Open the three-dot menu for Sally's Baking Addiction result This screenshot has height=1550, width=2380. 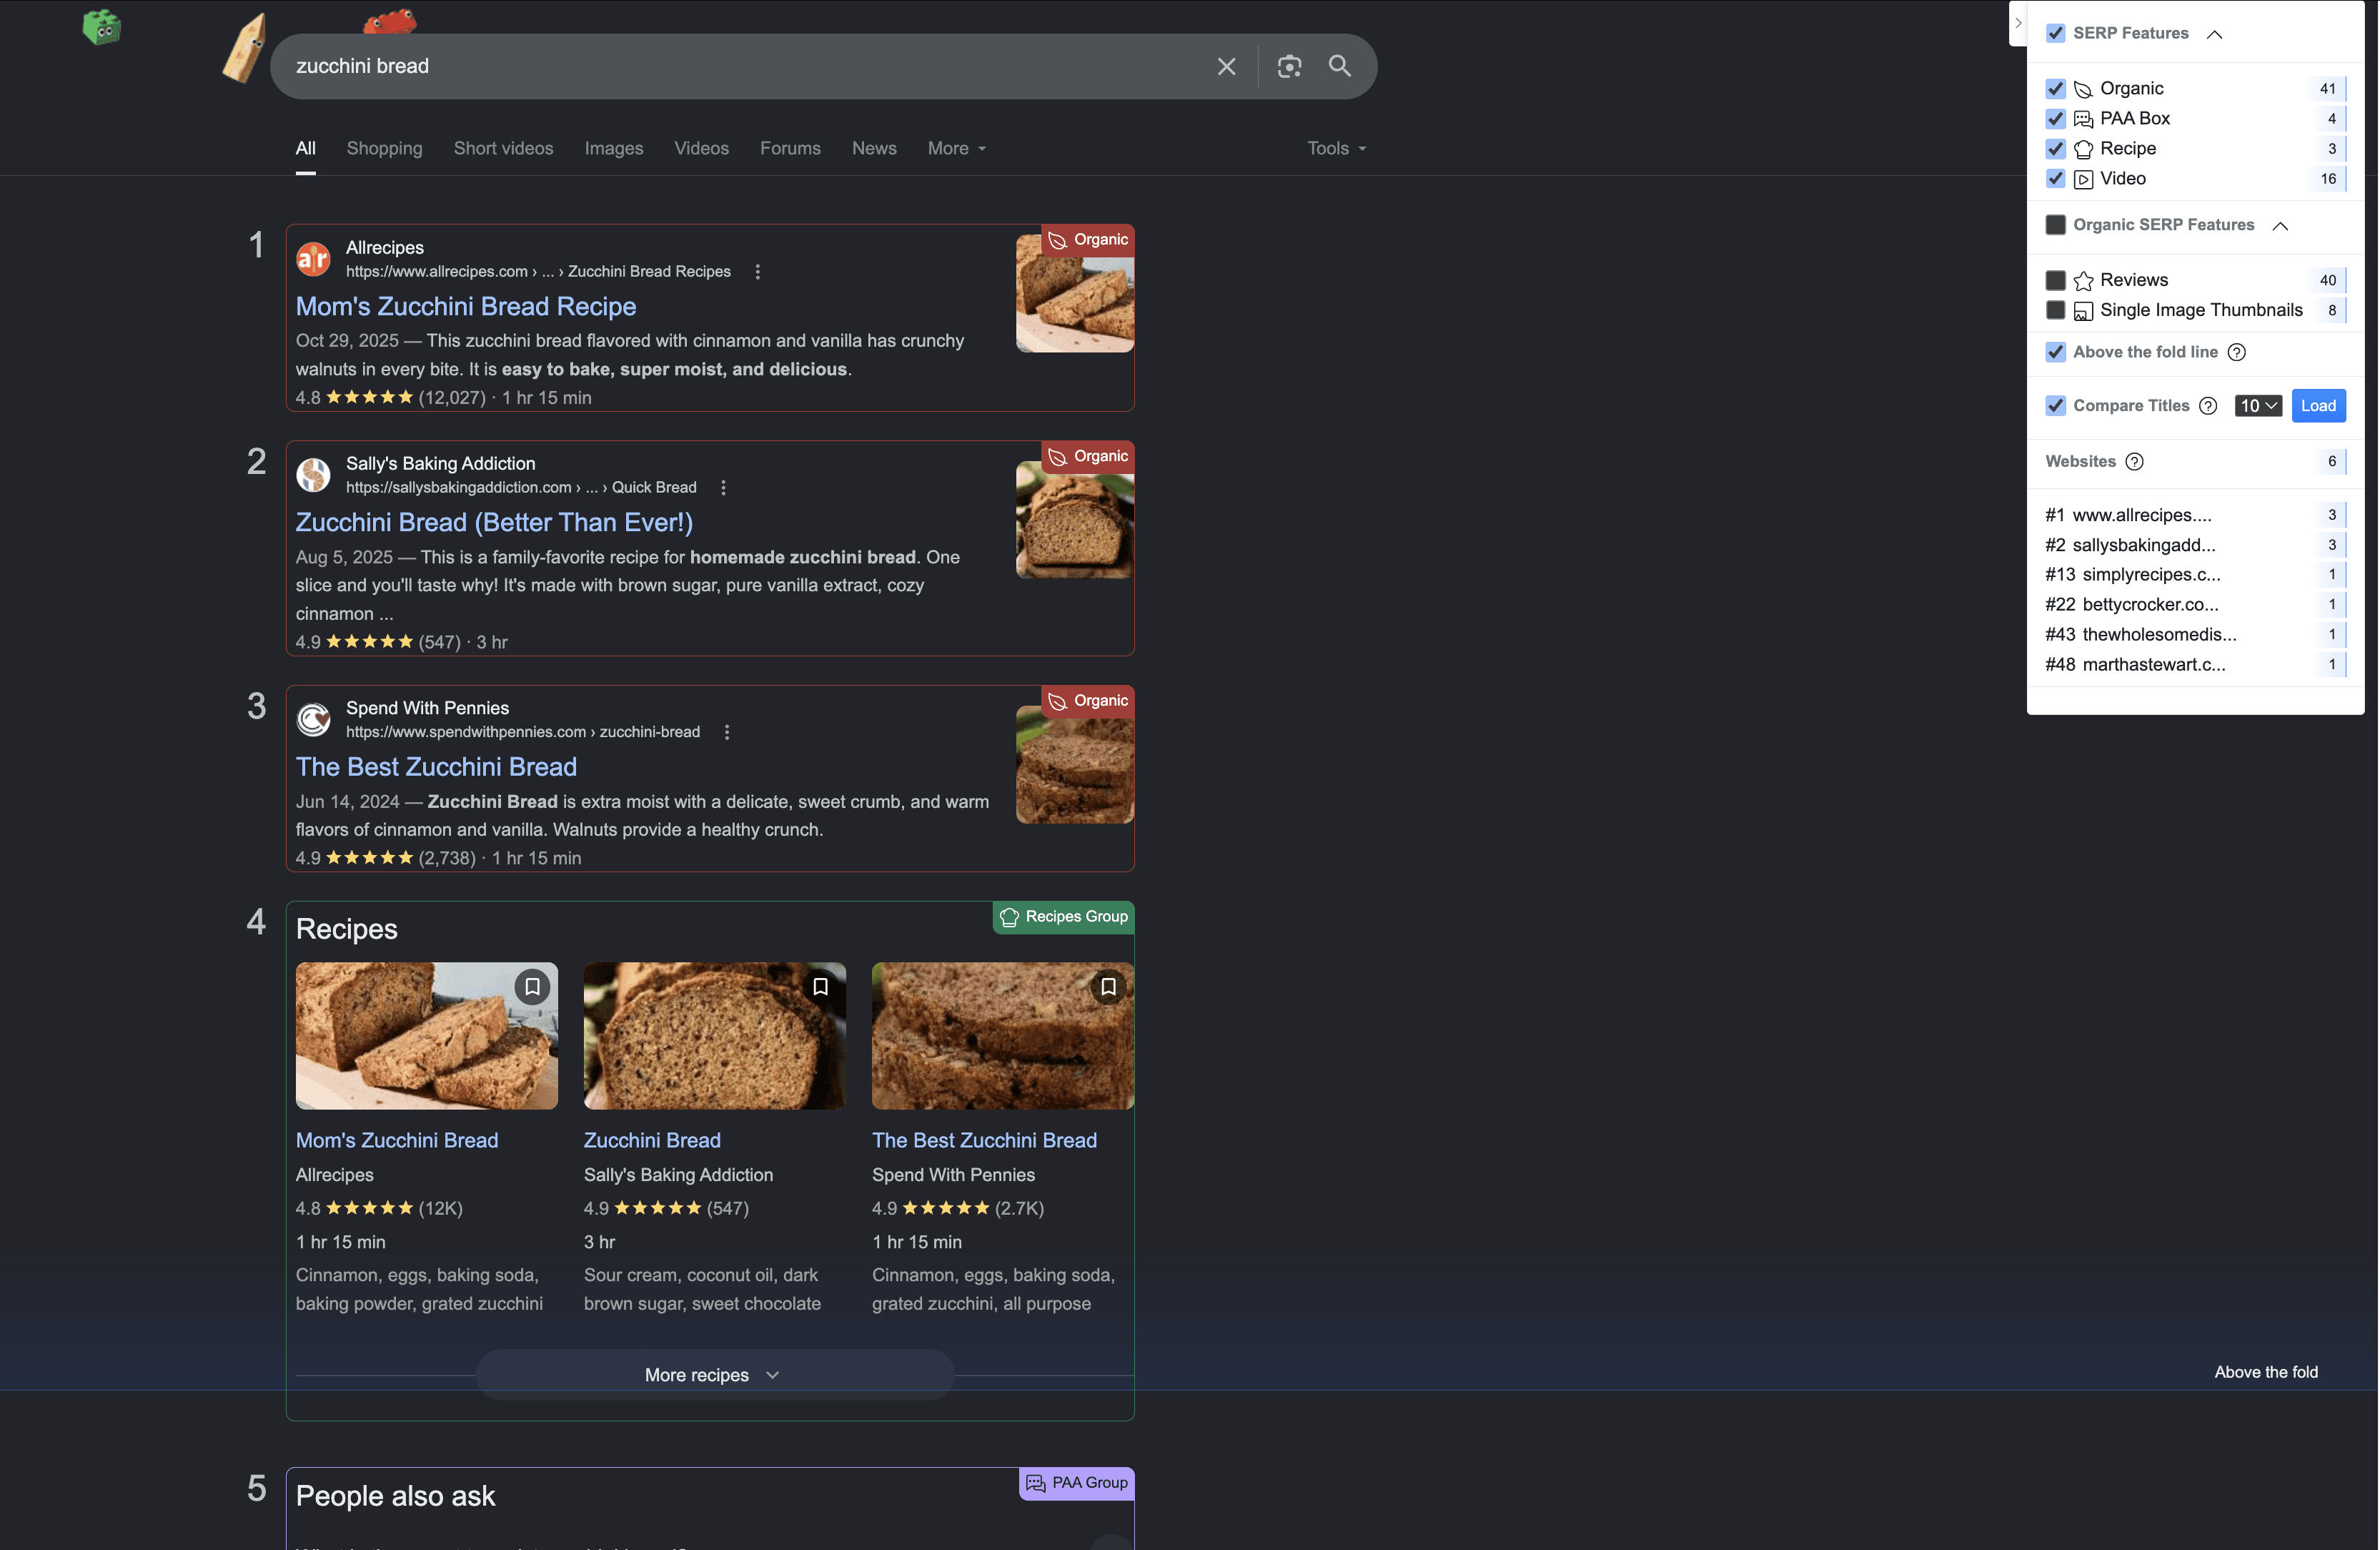point(724,488)
